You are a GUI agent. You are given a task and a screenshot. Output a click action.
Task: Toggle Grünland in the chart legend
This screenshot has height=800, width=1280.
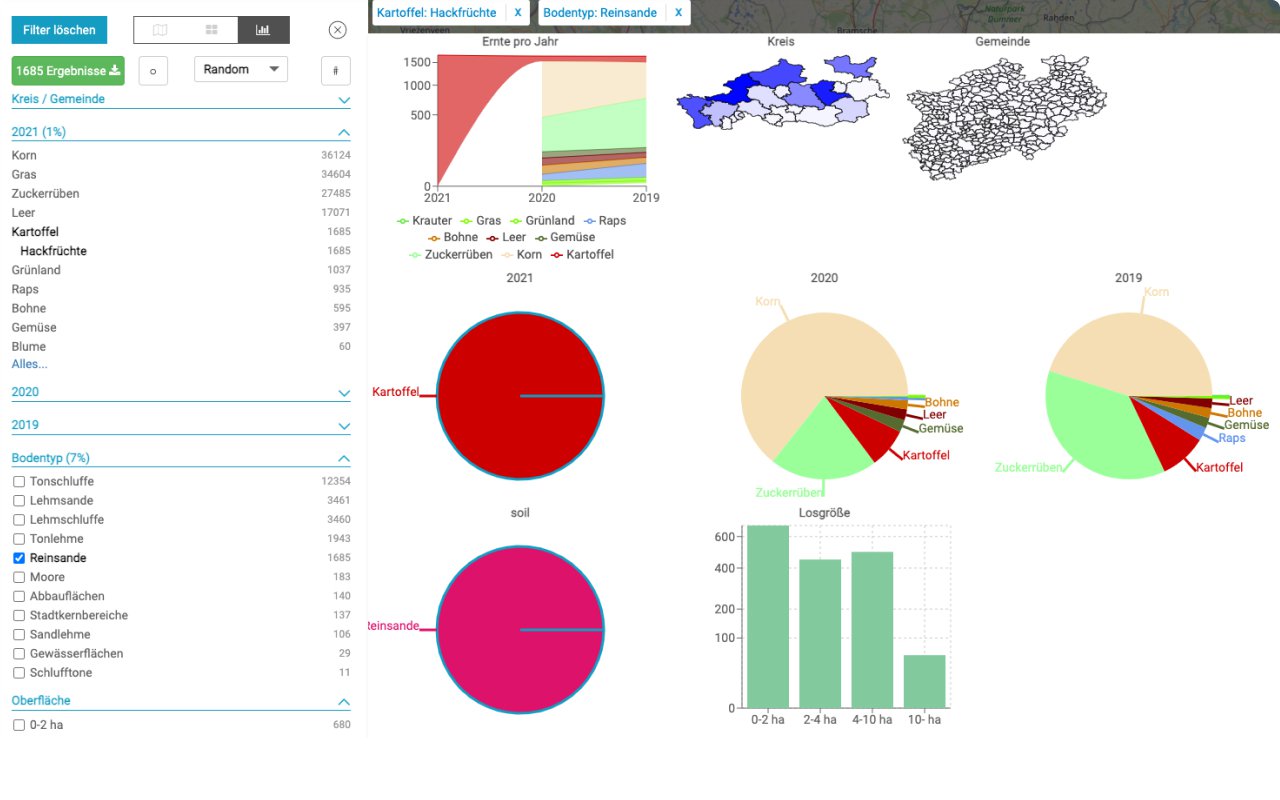[542, 221]
